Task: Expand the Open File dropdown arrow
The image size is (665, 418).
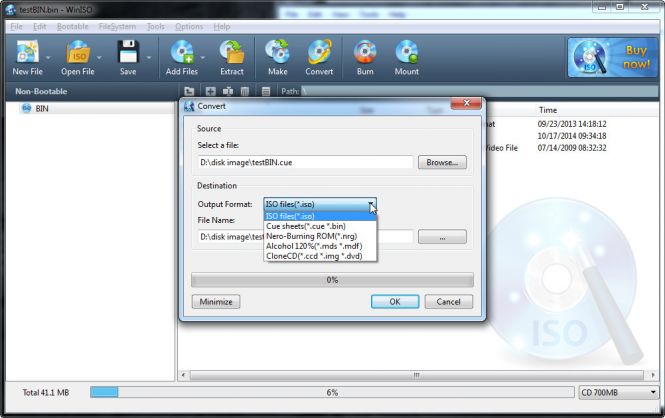Action: click(99, 57)
